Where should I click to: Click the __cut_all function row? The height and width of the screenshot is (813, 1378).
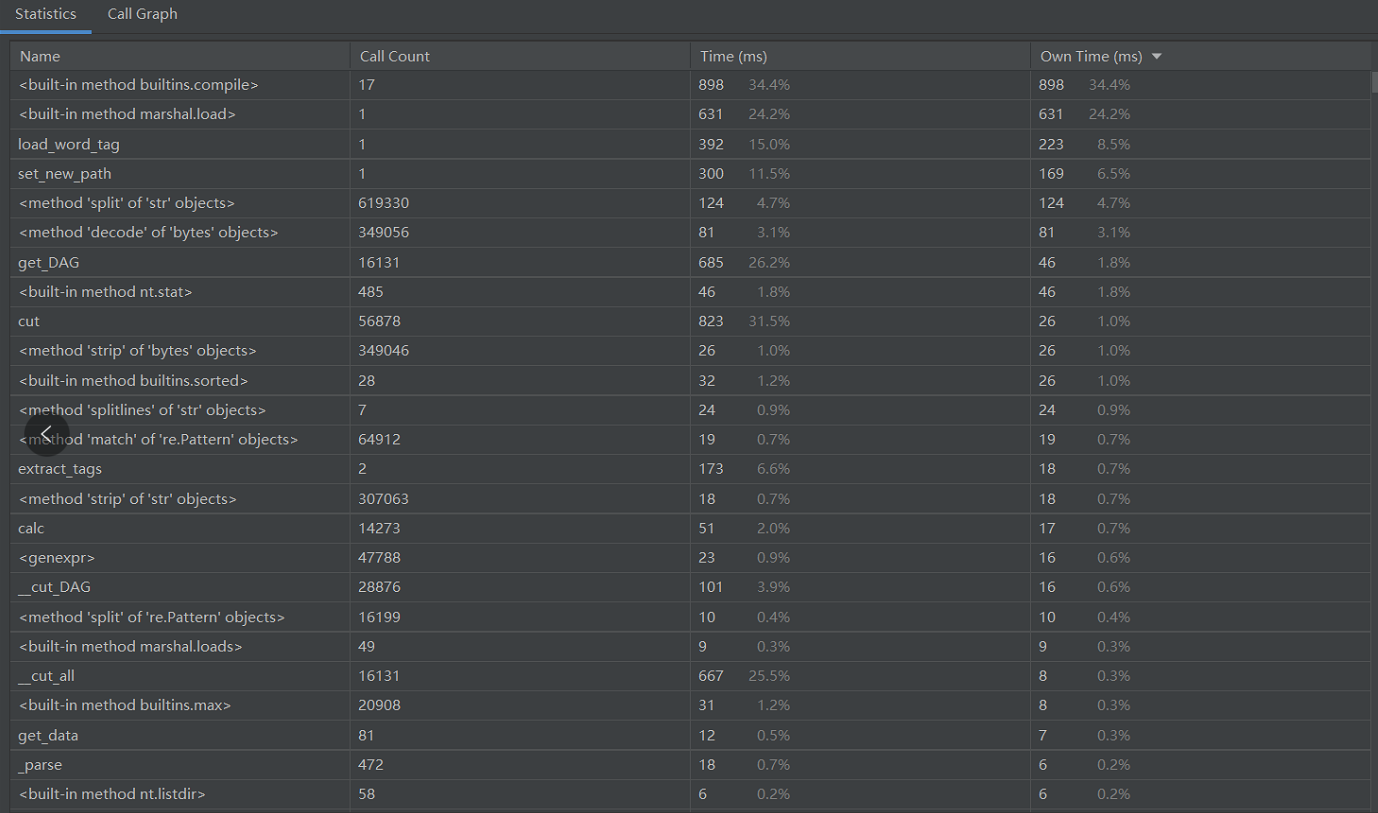click(x=46, y=676)
